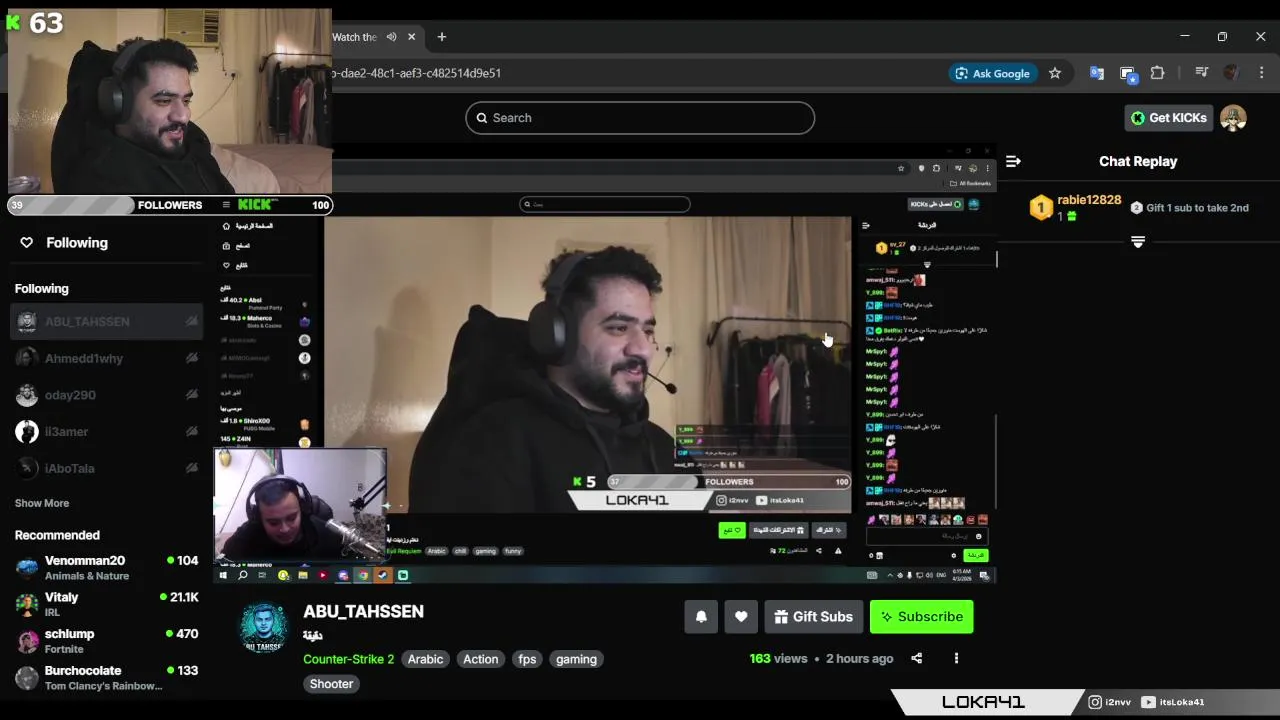Open ii3amer in Following list

pos(106,432)
